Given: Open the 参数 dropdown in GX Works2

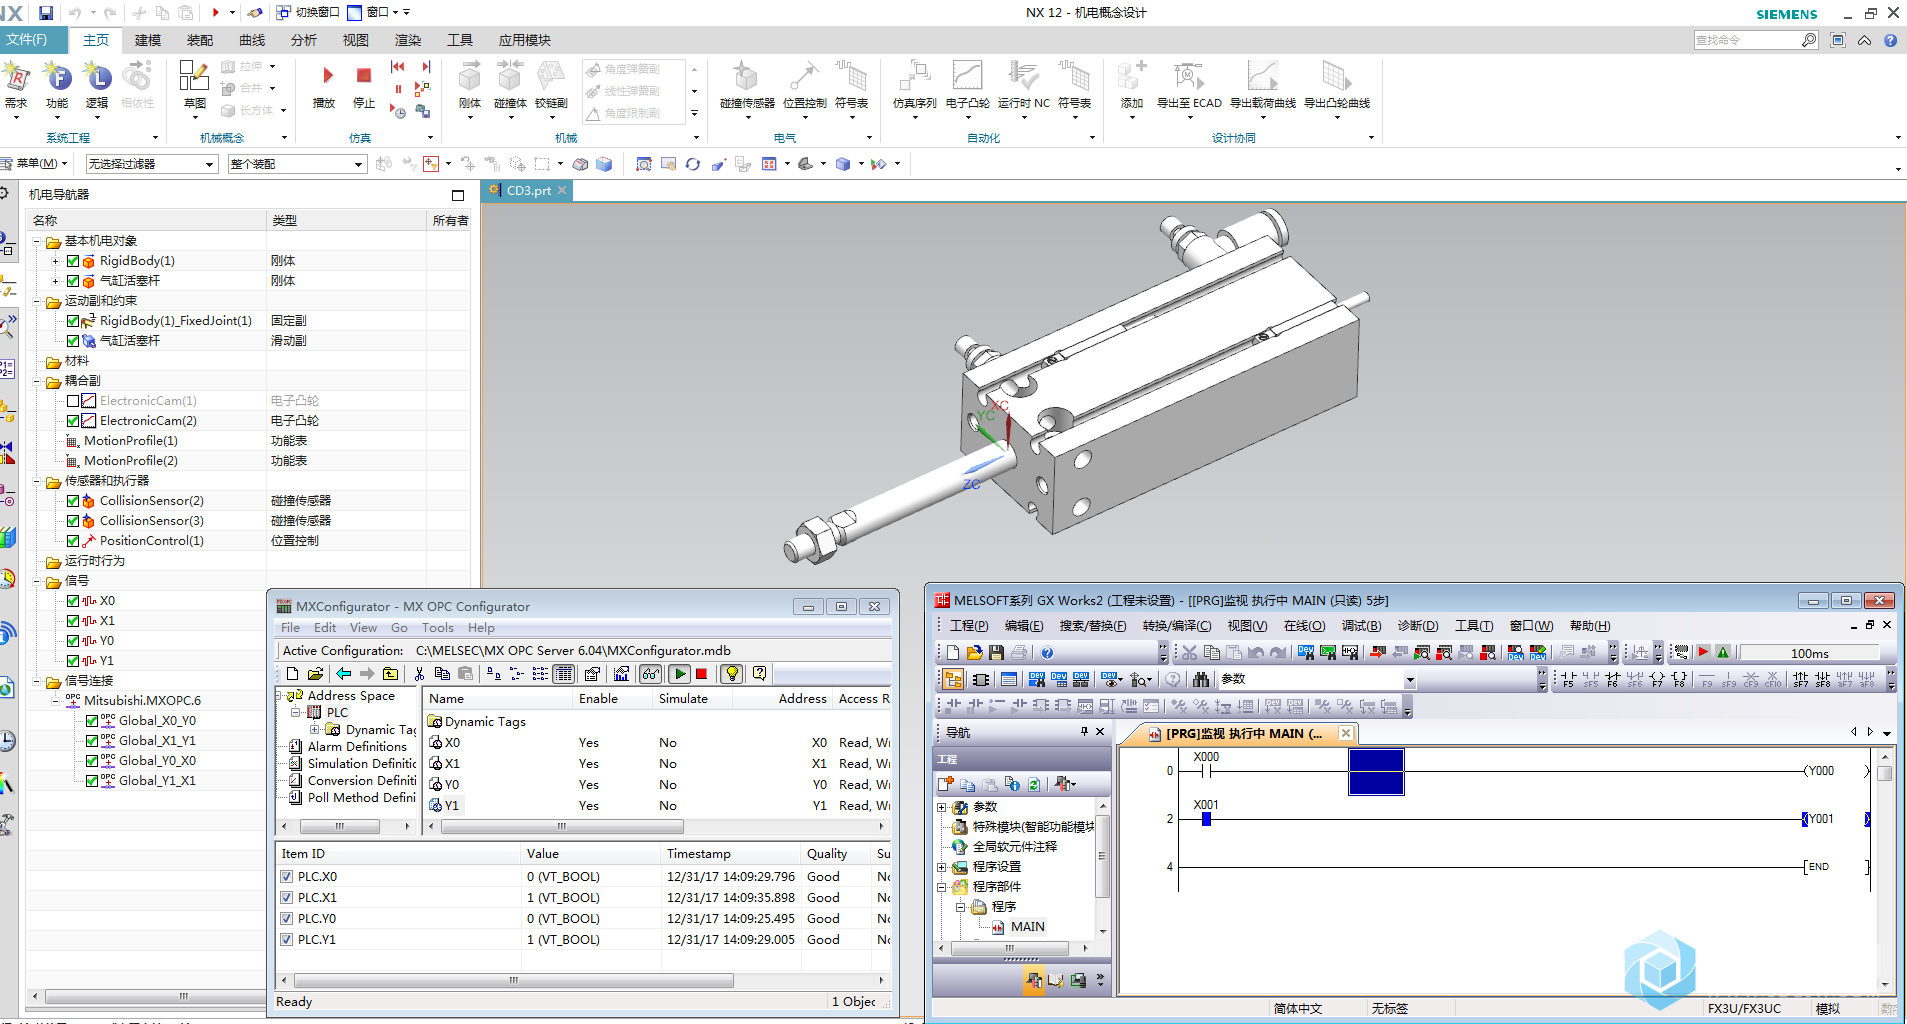Looking at the screenshot, I should 1317,680.
